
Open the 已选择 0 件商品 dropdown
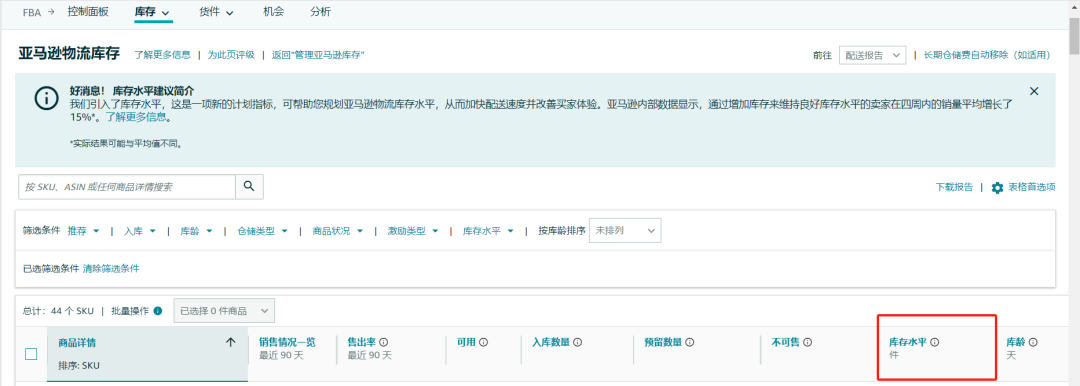224,311
